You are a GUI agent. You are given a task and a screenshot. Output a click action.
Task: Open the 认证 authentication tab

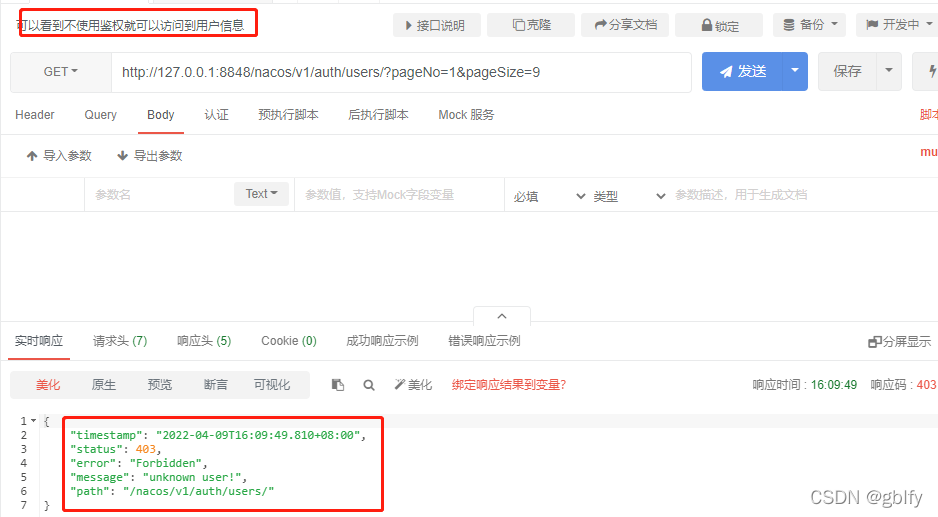[x=217, y=115]
